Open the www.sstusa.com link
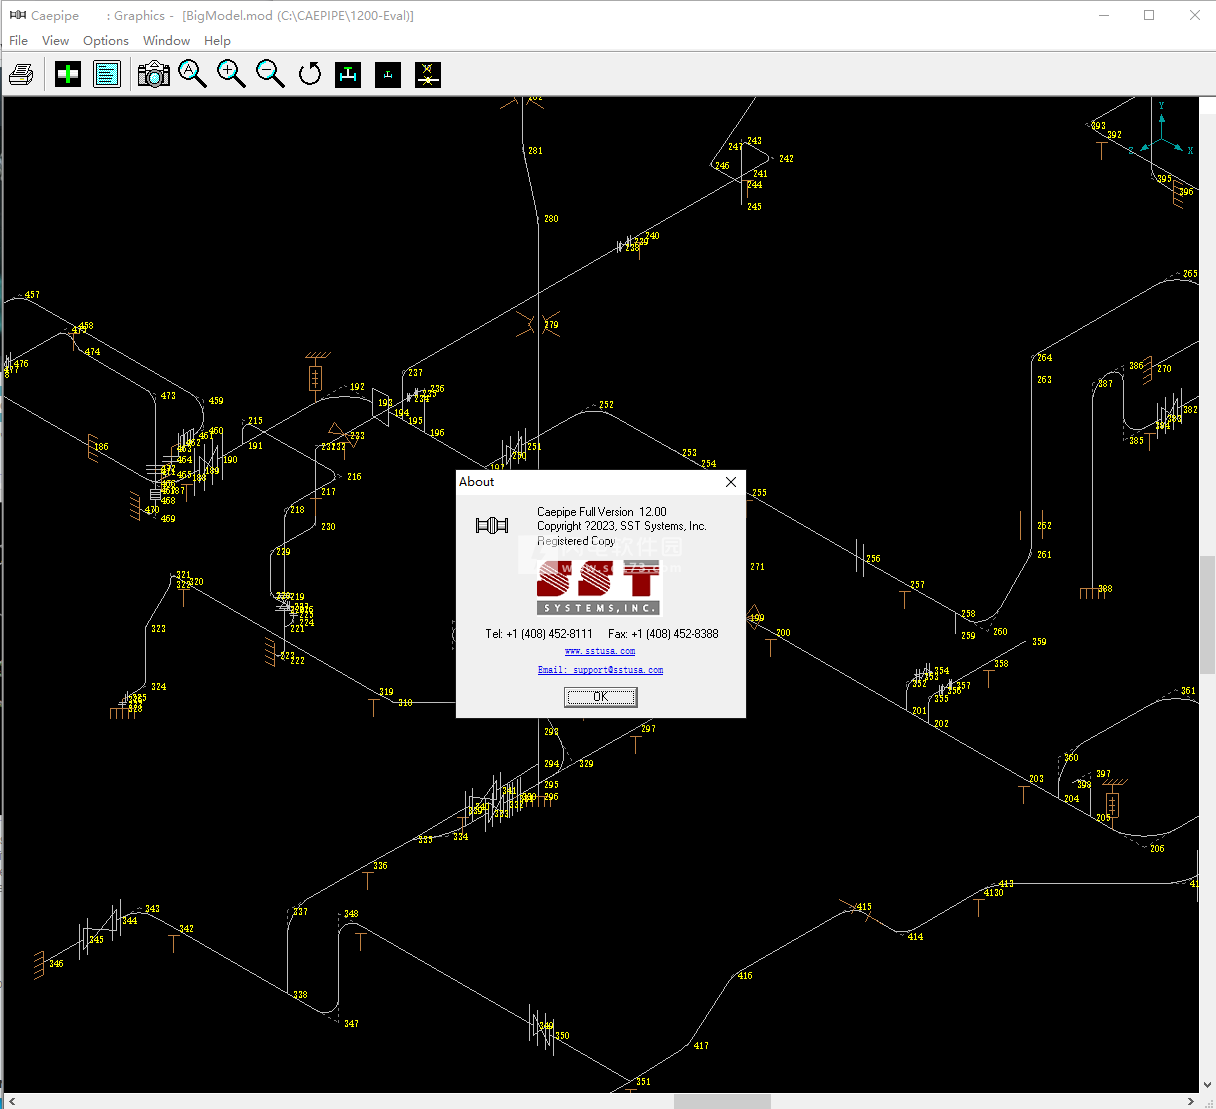The width and height of the screenshot is (1216, 1109). click(600, 651)
